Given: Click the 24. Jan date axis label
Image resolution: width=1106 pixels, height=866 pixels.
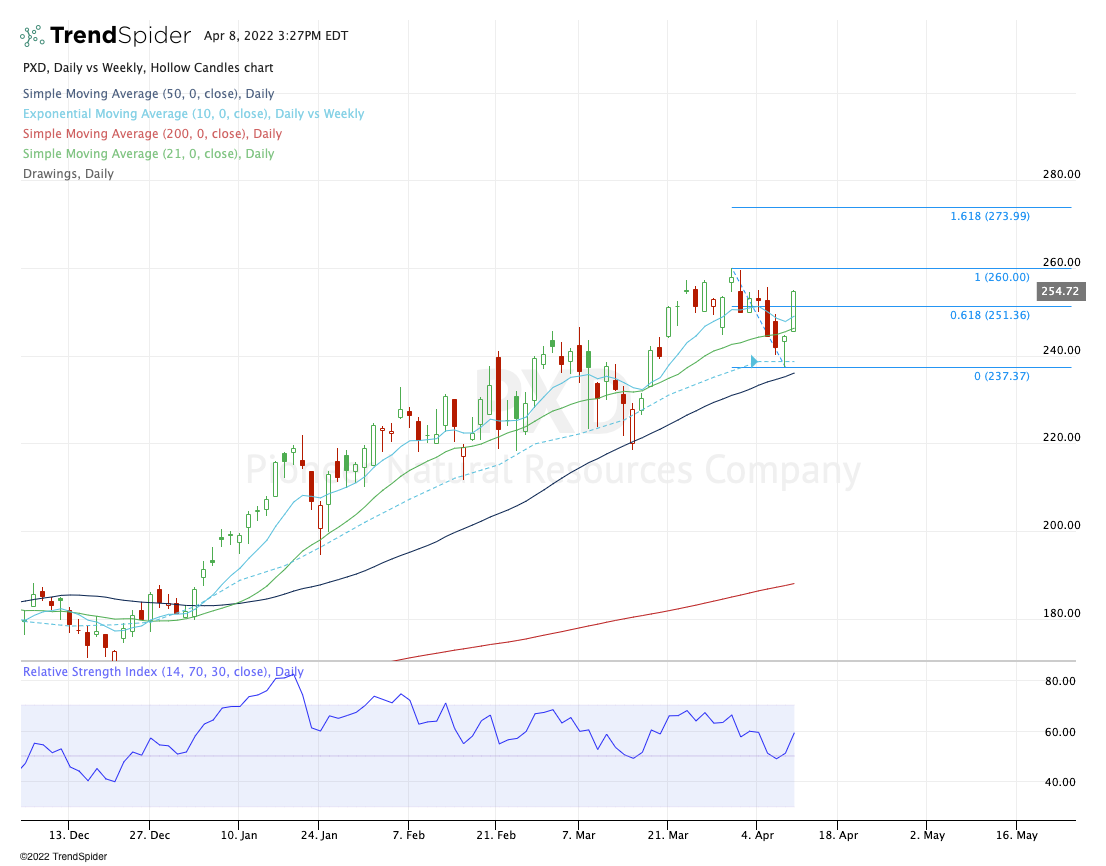Looking at the screenshot, I should tap(318, 835).
